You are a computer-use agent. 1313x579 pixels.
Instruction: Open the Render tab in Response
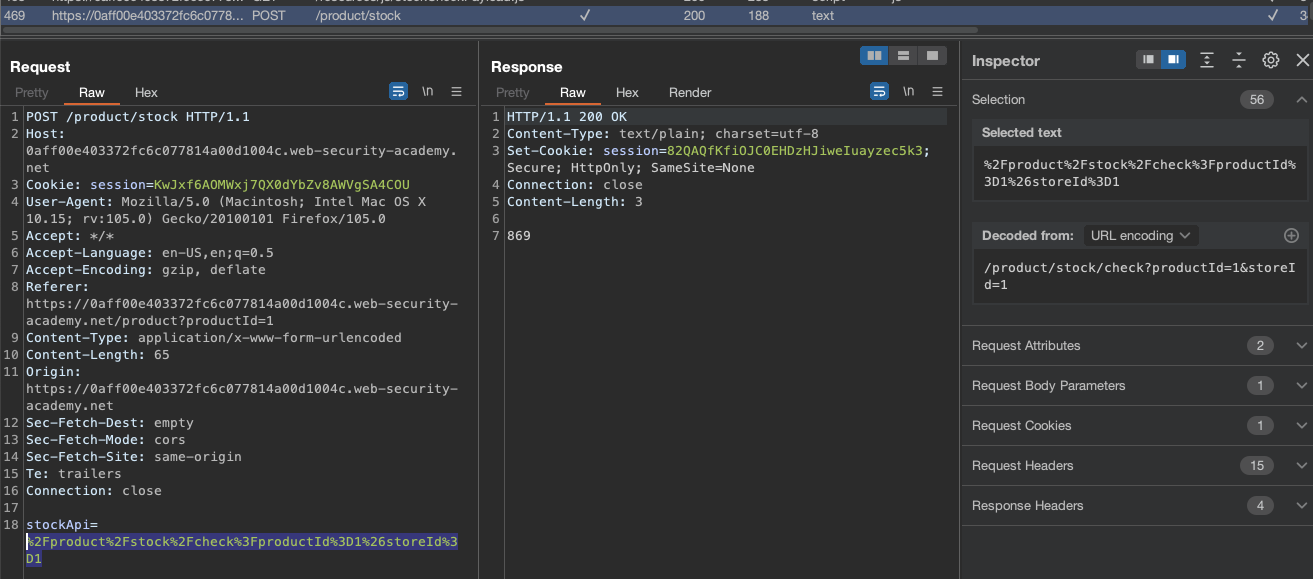tap(690, 93)
